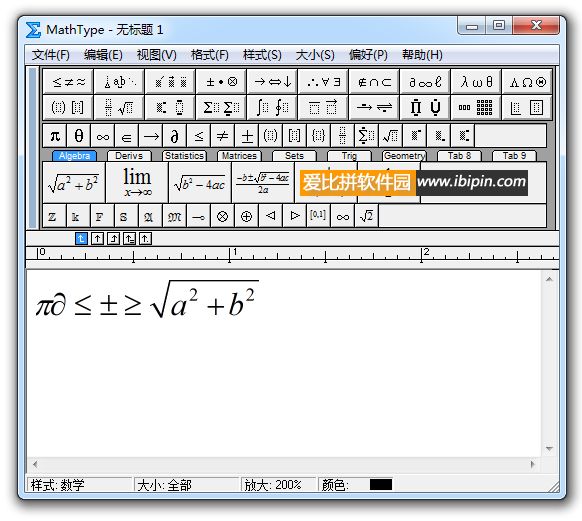Insert the theta symbol
582x521 pixels.
point(79,136)
